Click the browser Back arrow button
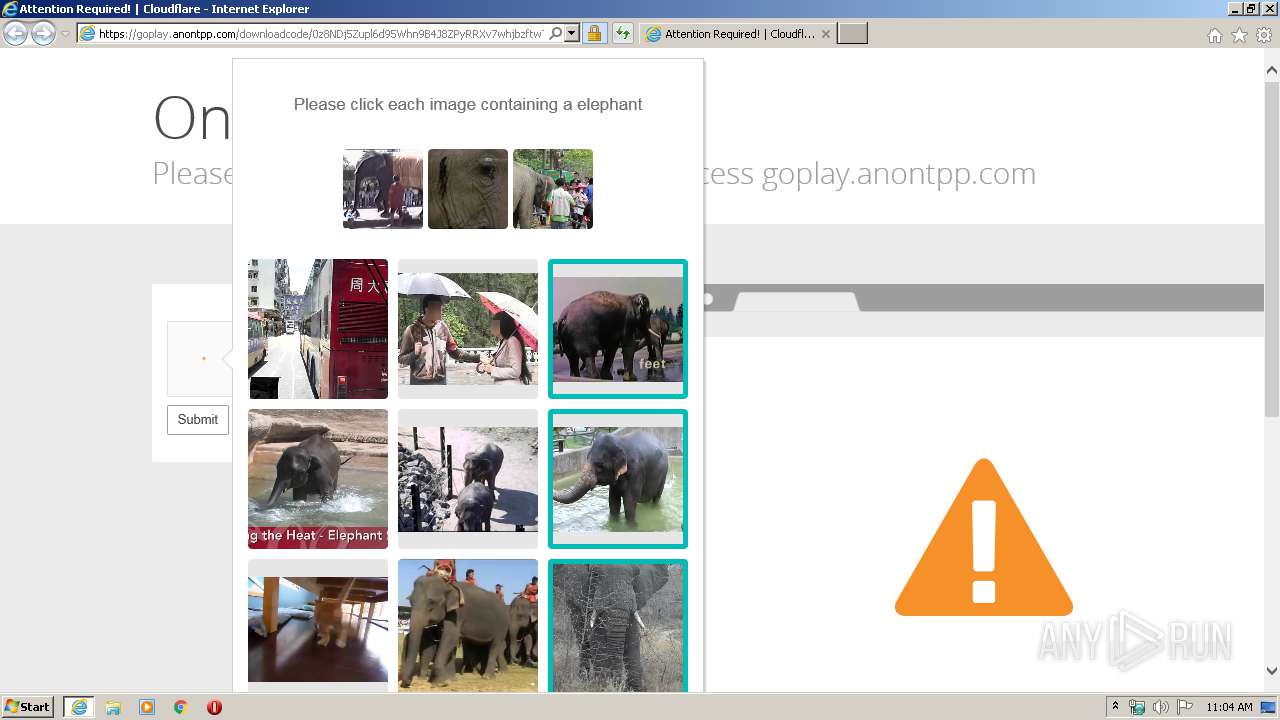The image size is (1280, 720). tap(15, 34)
